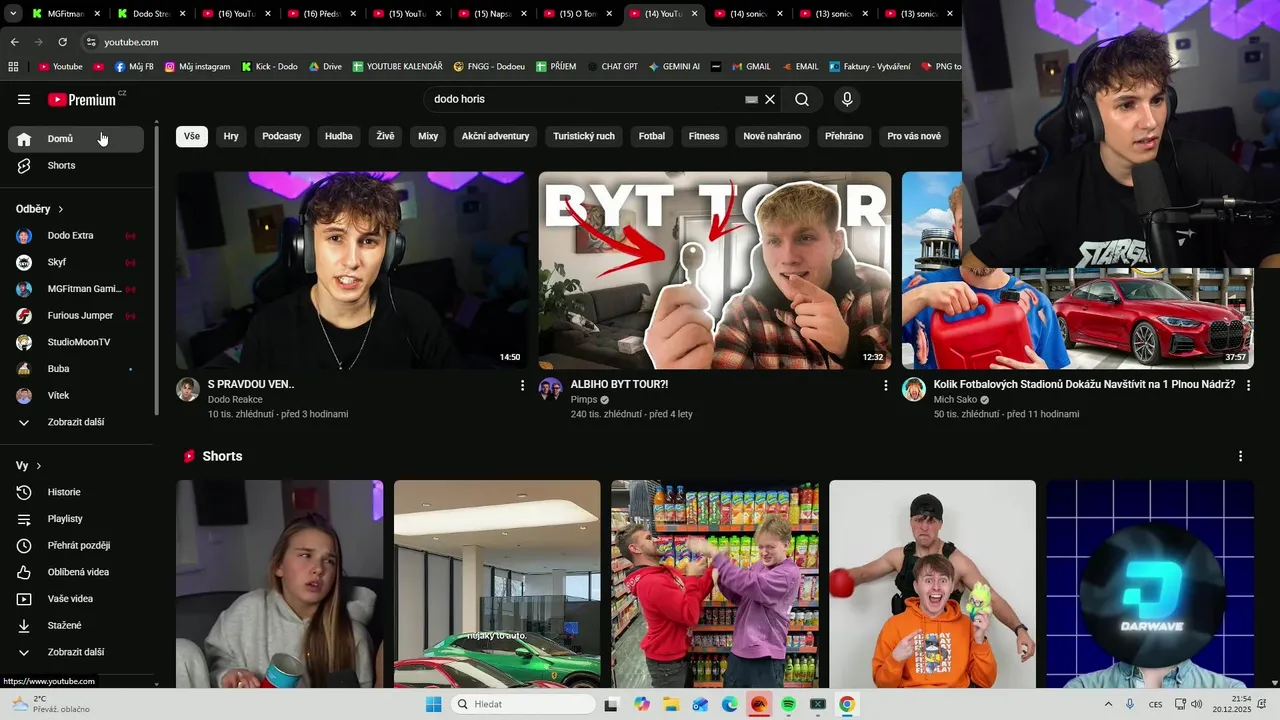
Task: Select the Hry filter chip
Action: [x=231, y=136]
